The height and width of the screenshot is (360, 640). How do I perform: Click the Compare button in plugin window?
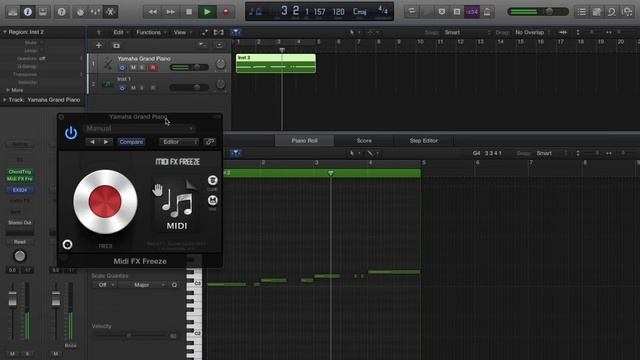pos(131,142)
